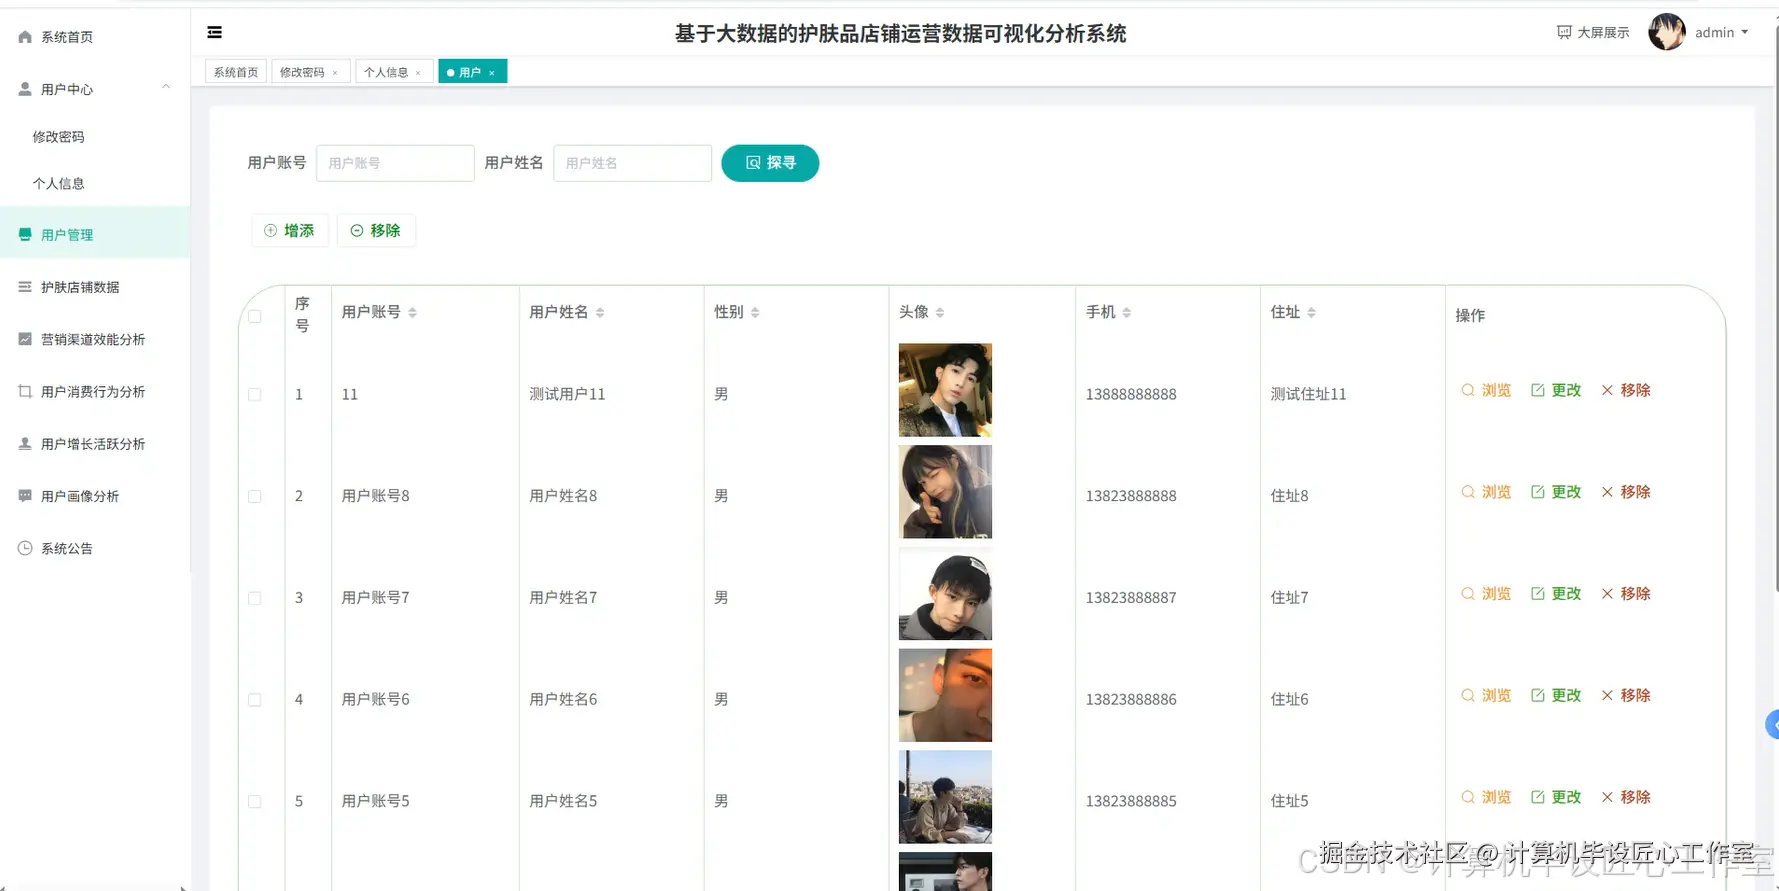Screen dimensions: 1779x891
Task: Open 护肤店铺数据 sidebar item
Action: click(95, 287)
